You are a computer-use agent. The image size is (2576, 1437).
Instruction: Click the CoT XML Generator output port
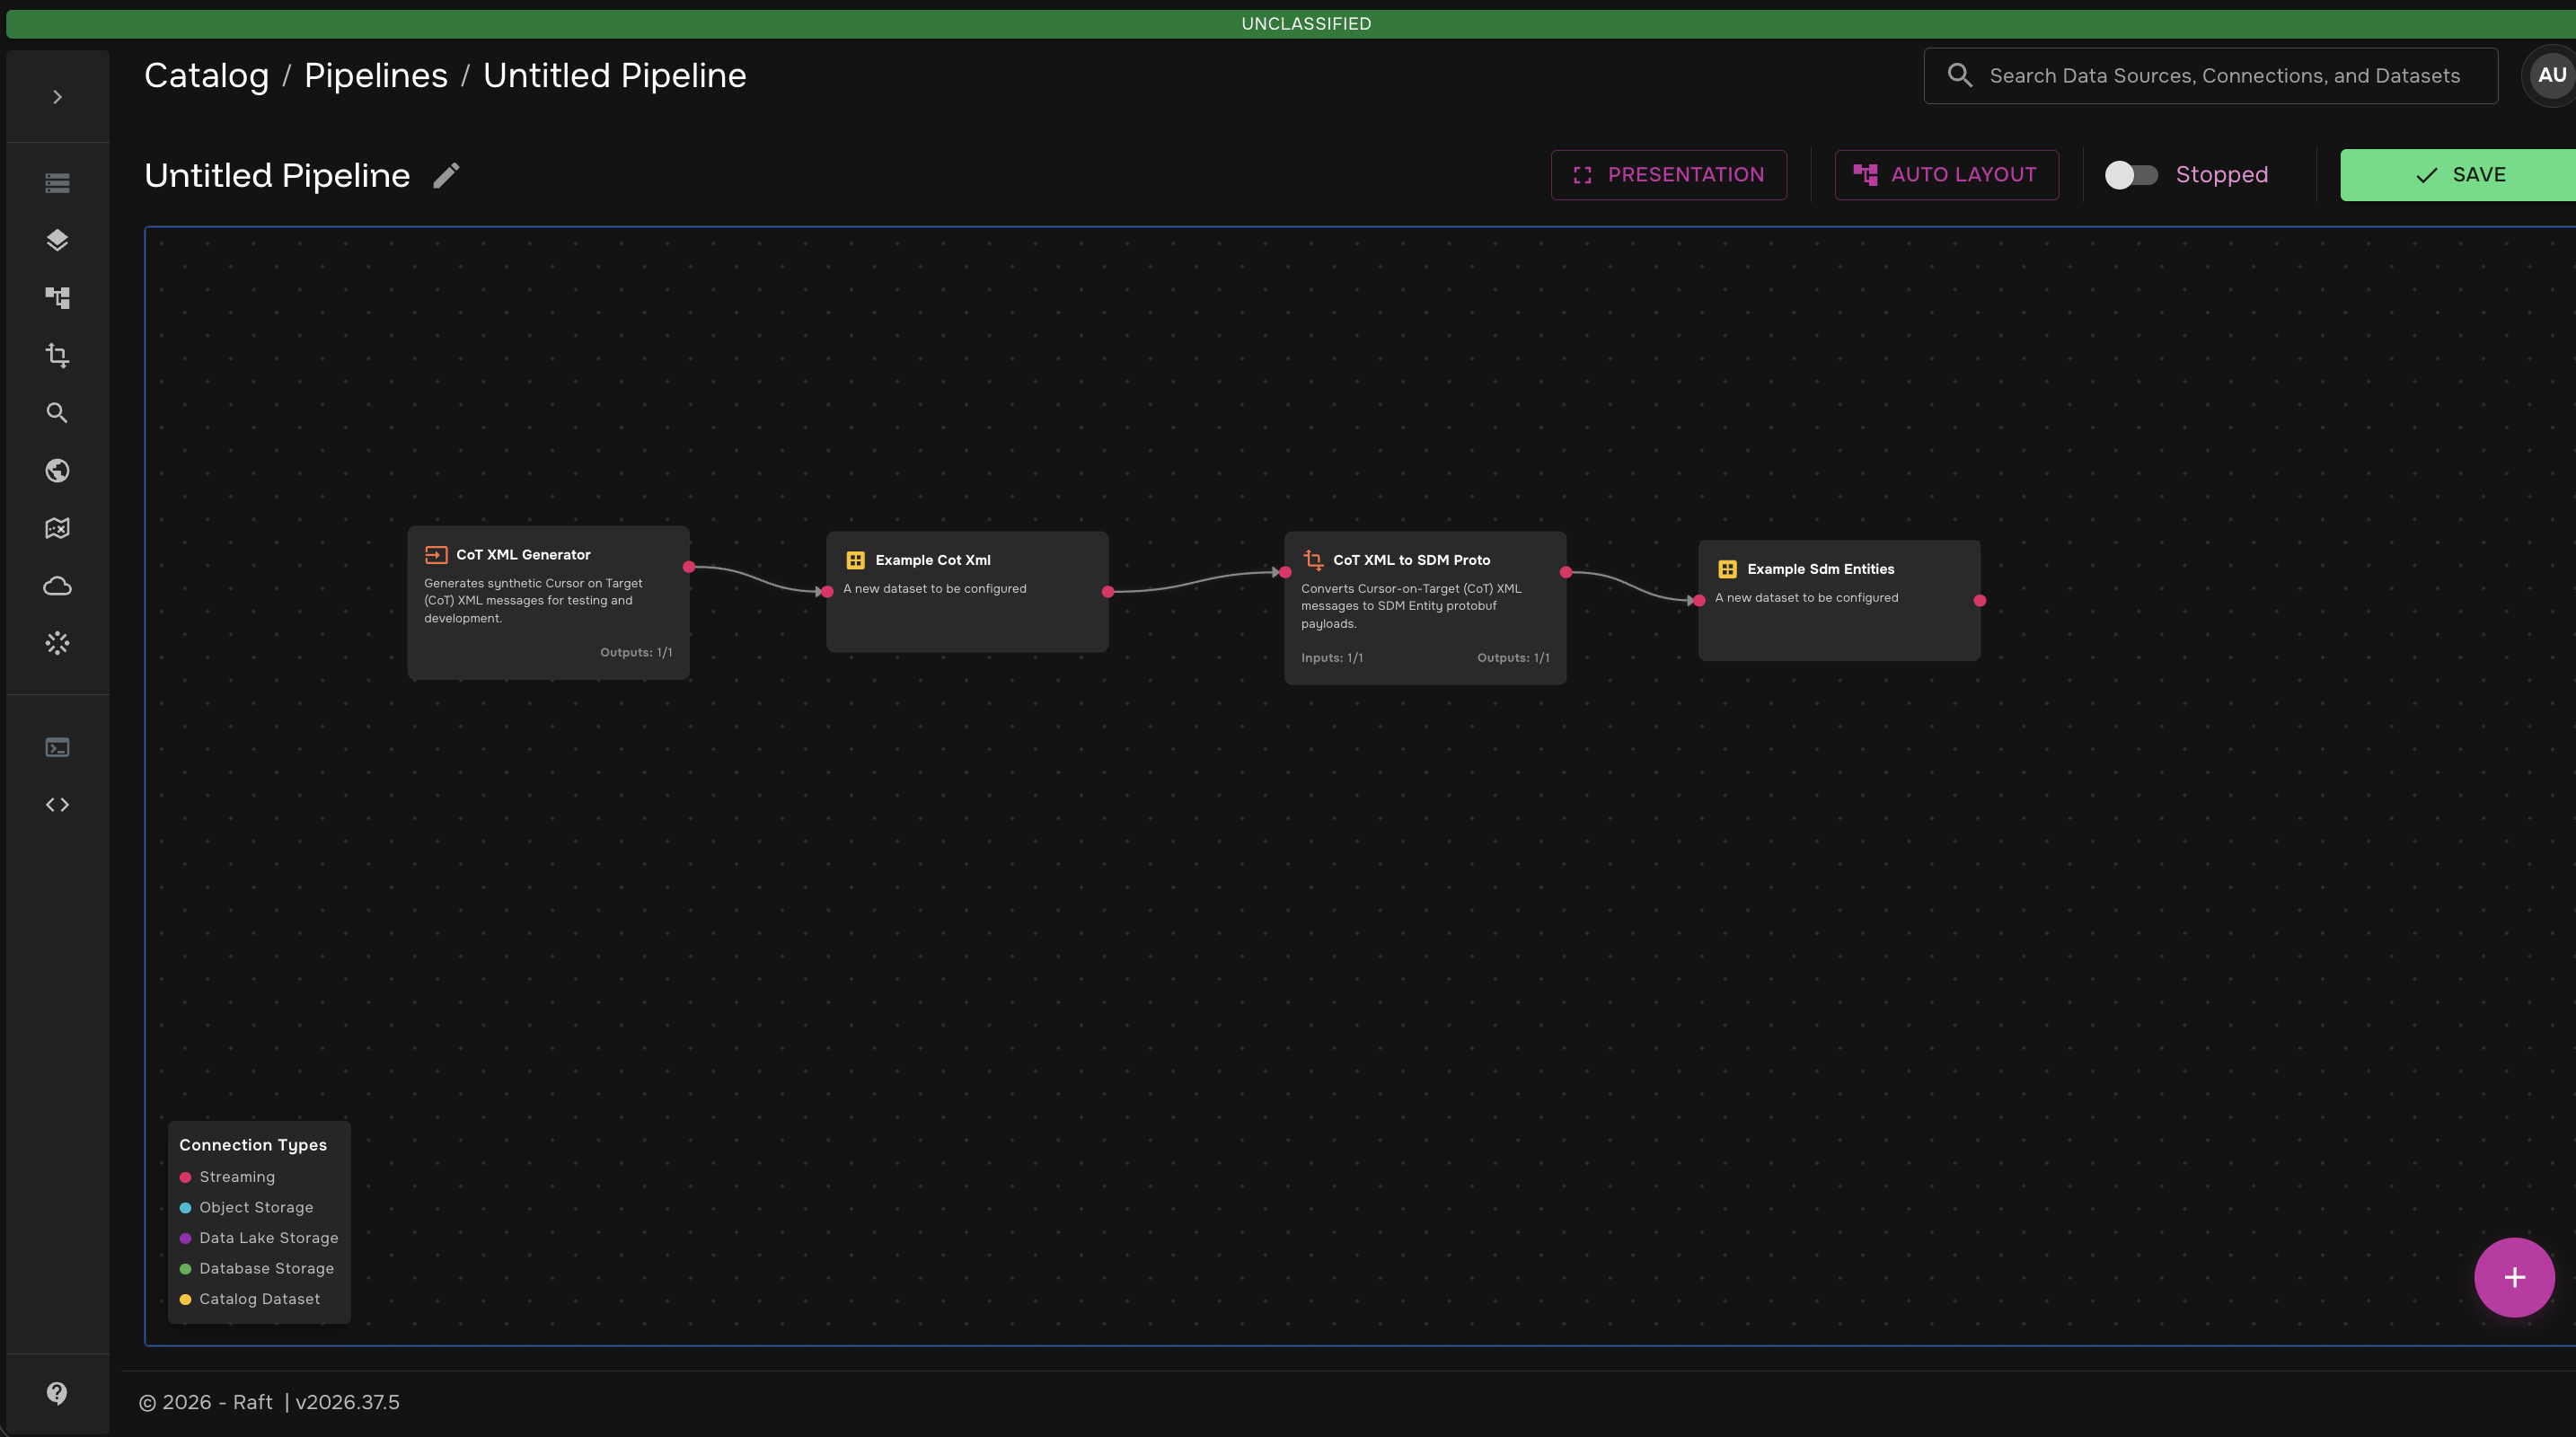click(x=689, y=567)
